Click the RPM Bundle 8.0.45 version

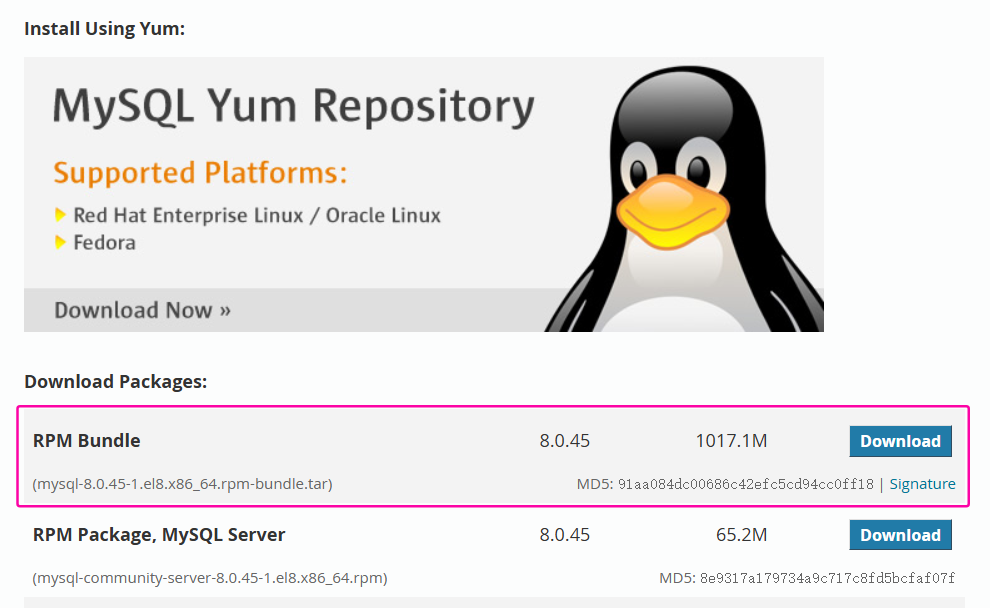click(564, 441)
